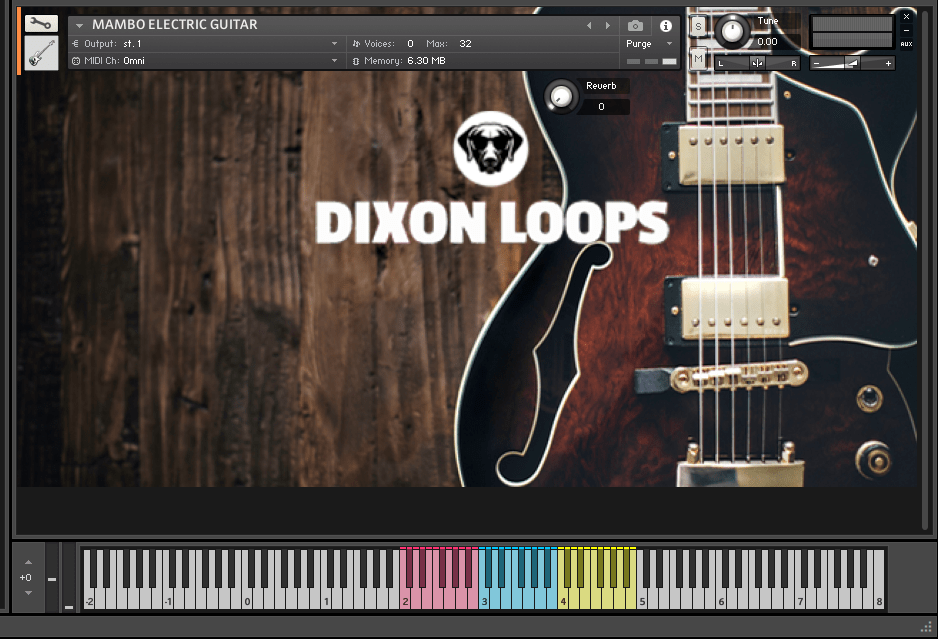Click the guitar instrument icon
The width and height of the screenshot is (938, 639).
coord(41,53)
